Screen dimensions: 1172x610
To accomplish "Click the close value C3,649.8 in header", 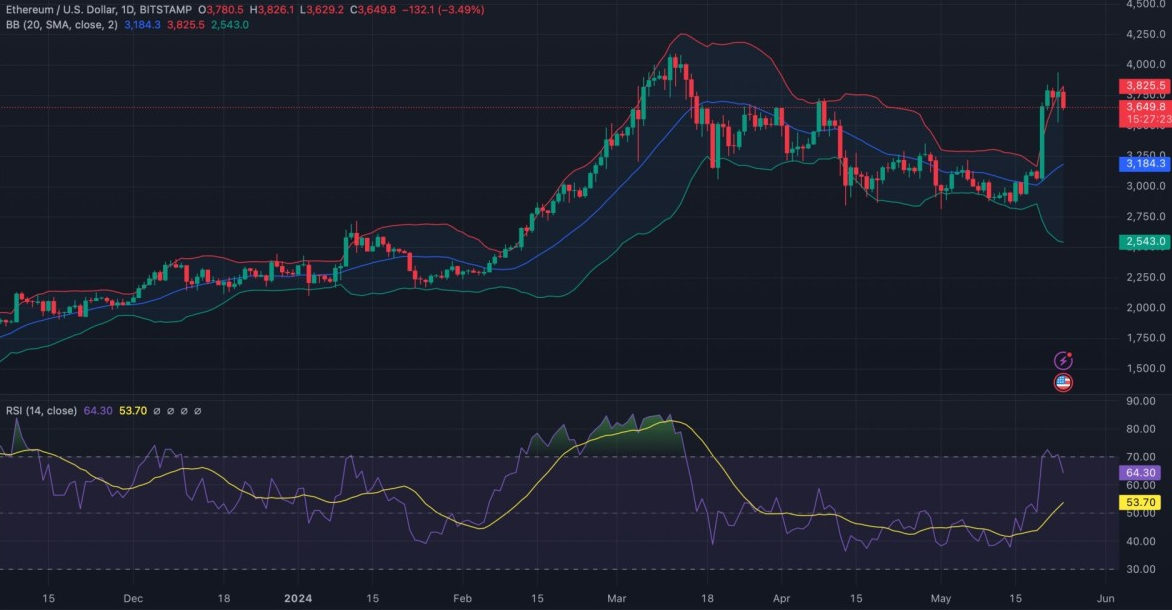I will click(x=373, y=10).
